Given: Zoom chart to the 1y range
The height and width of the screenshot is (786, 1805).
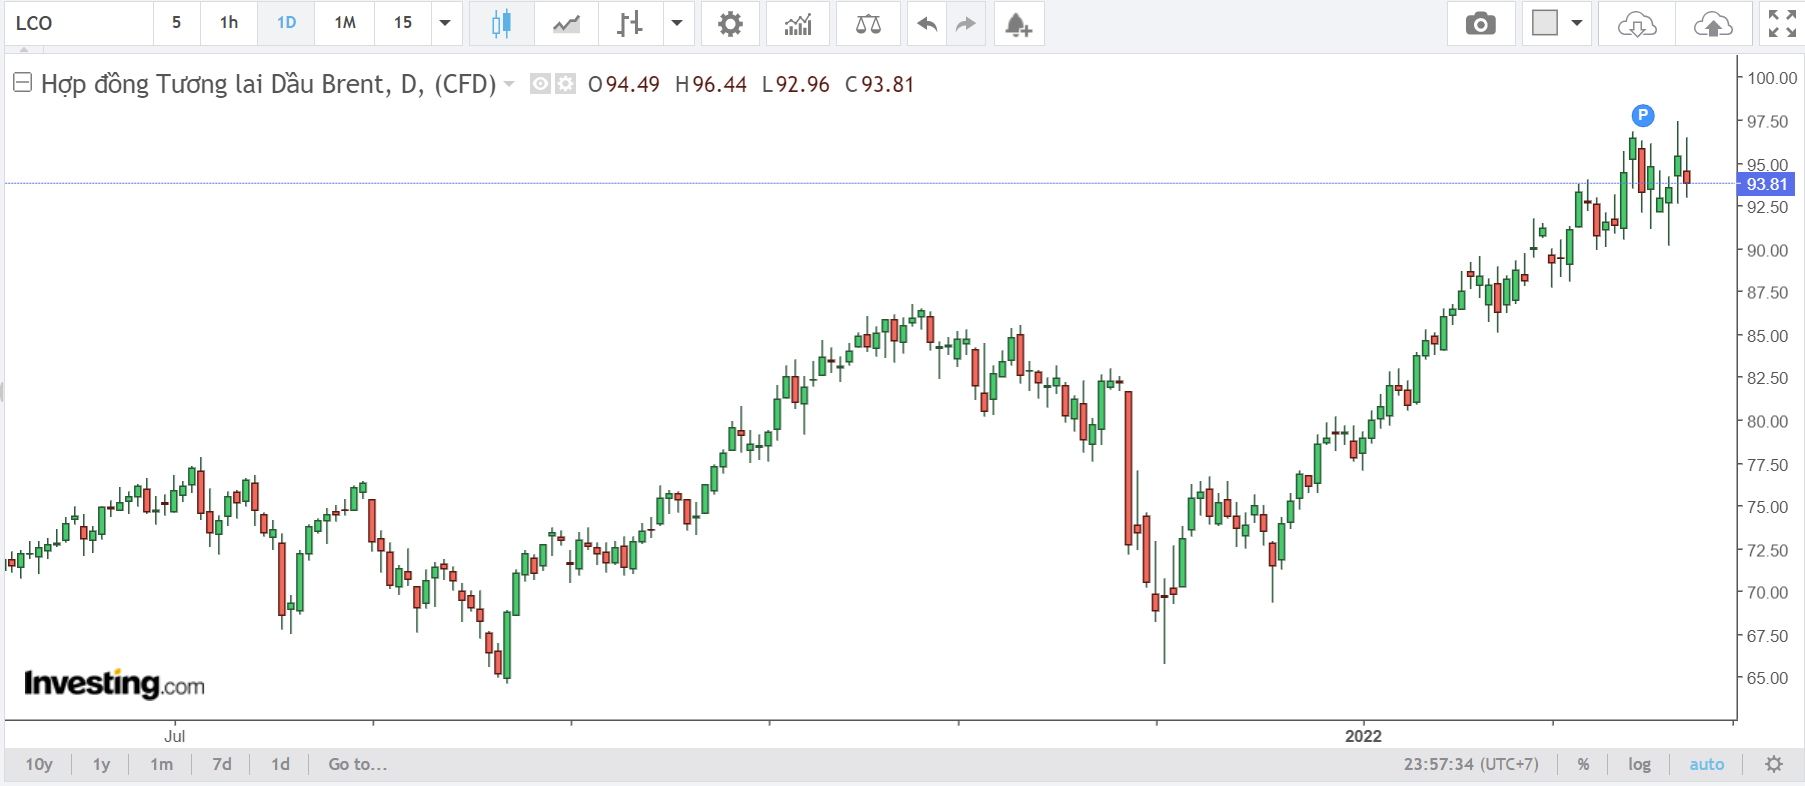Looking at the screenshot, I should point(101,764).
